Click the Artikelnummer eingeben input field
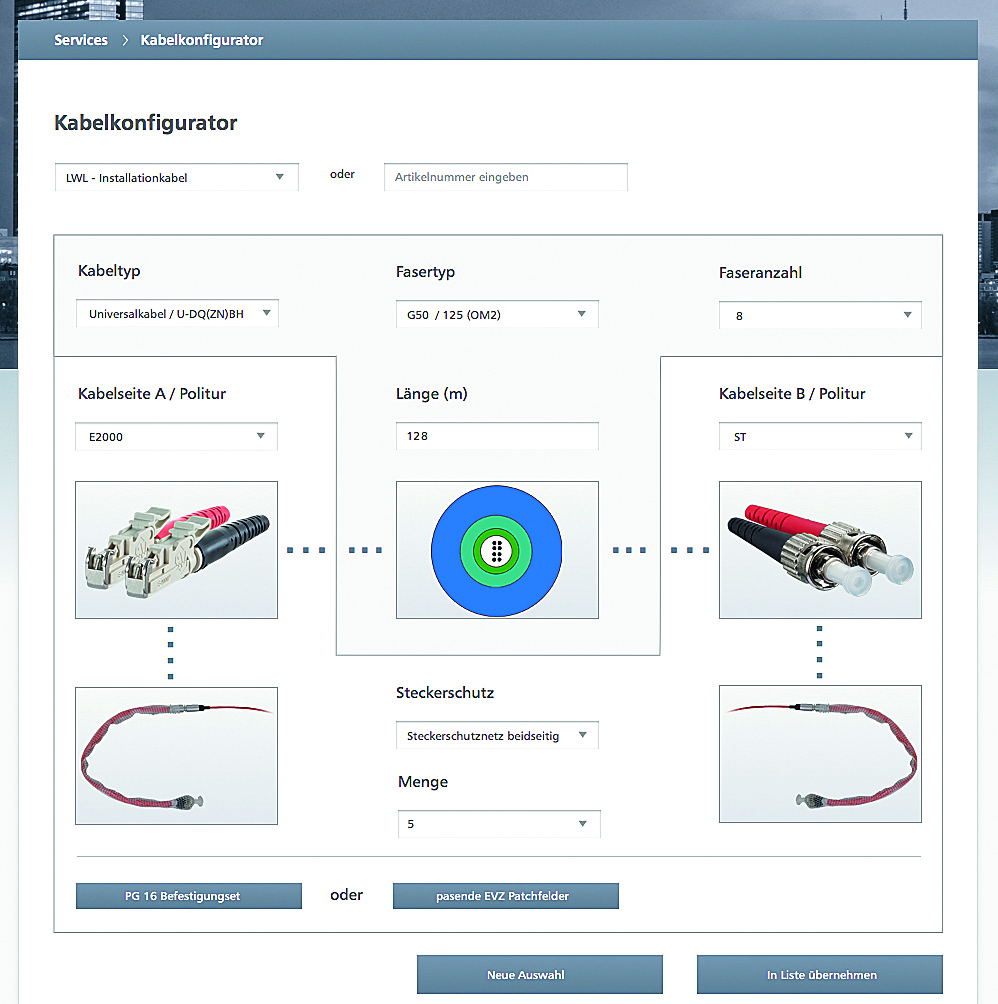The image size is (998, 1004). 506,177
